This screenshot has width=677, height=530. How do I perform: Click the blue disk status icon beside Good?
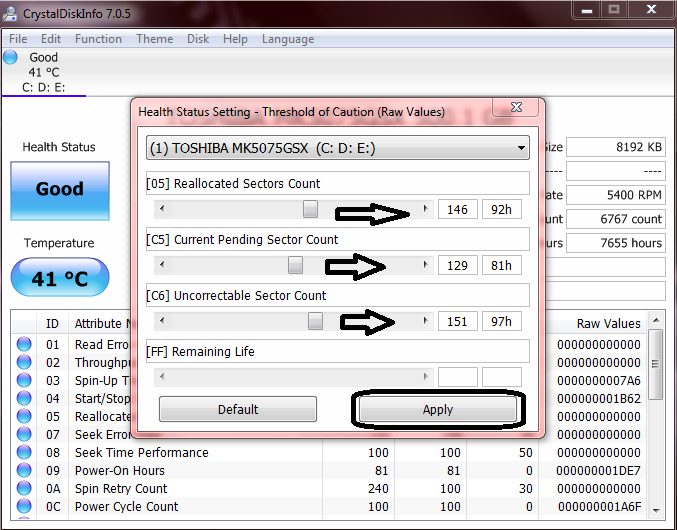10,57
